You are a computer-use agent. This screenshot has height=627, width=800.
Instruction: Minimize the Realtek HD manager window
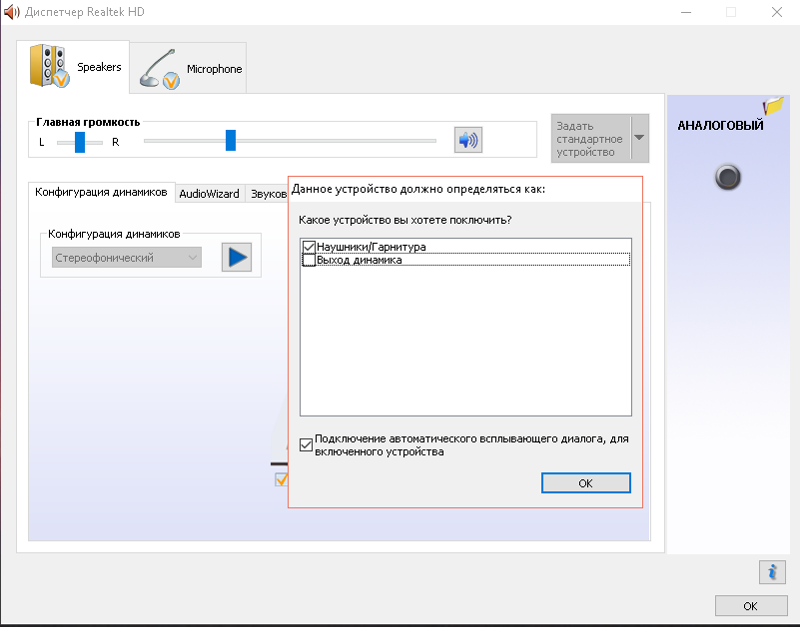tap(686, 12)
